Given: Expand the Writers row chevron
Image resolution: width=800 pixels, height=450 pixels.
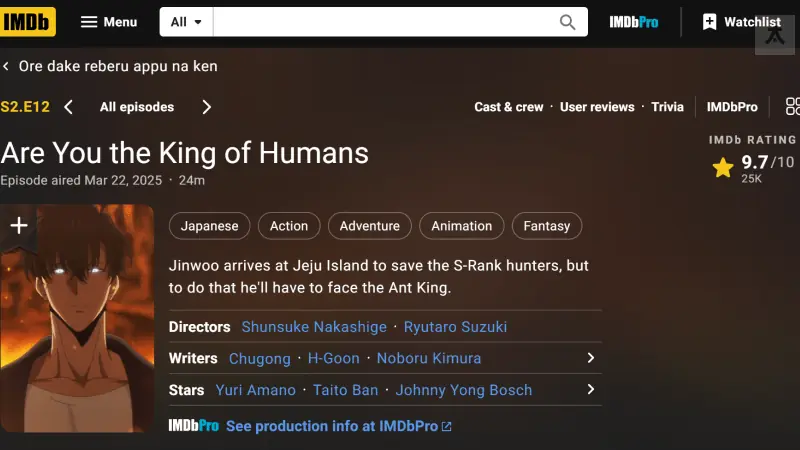Looking at the screenshot, I should pyautogui.click(x=590, y=358).
